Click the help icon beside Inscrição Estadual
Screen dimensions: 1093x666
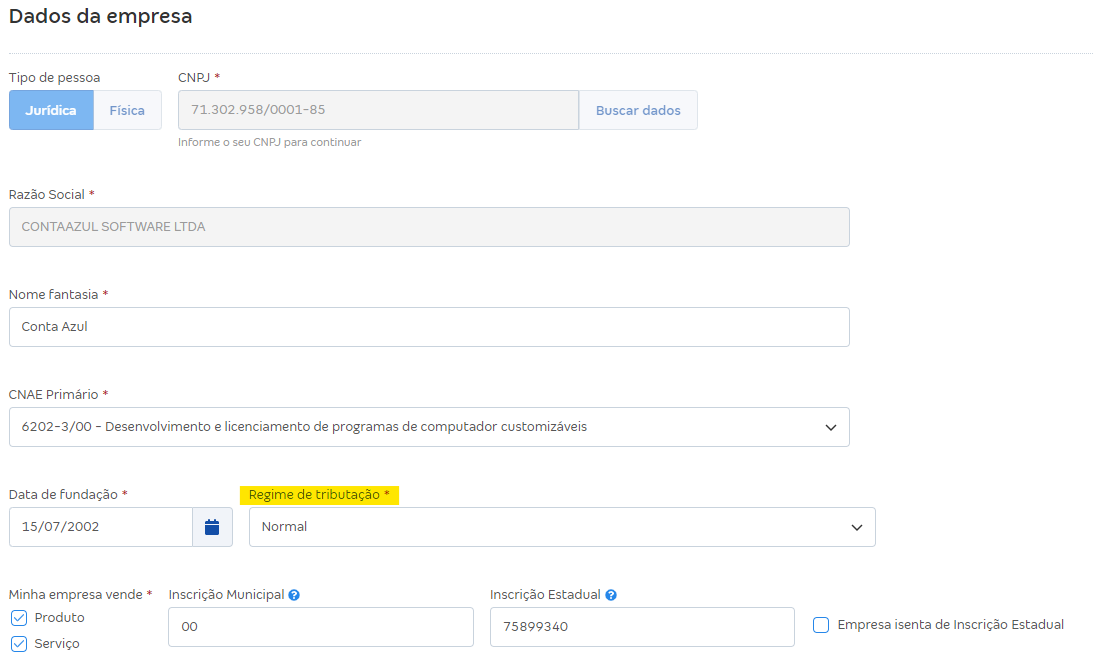[x=611, y=595]
